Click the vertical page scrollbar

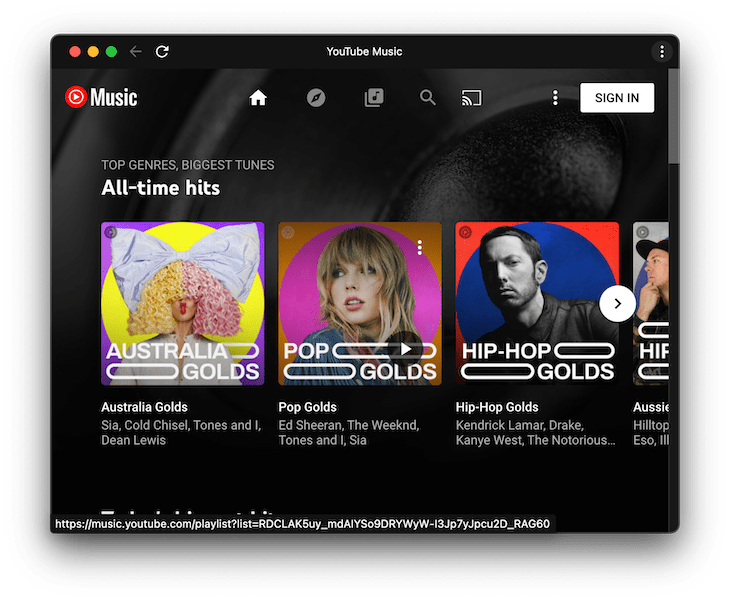673,115
